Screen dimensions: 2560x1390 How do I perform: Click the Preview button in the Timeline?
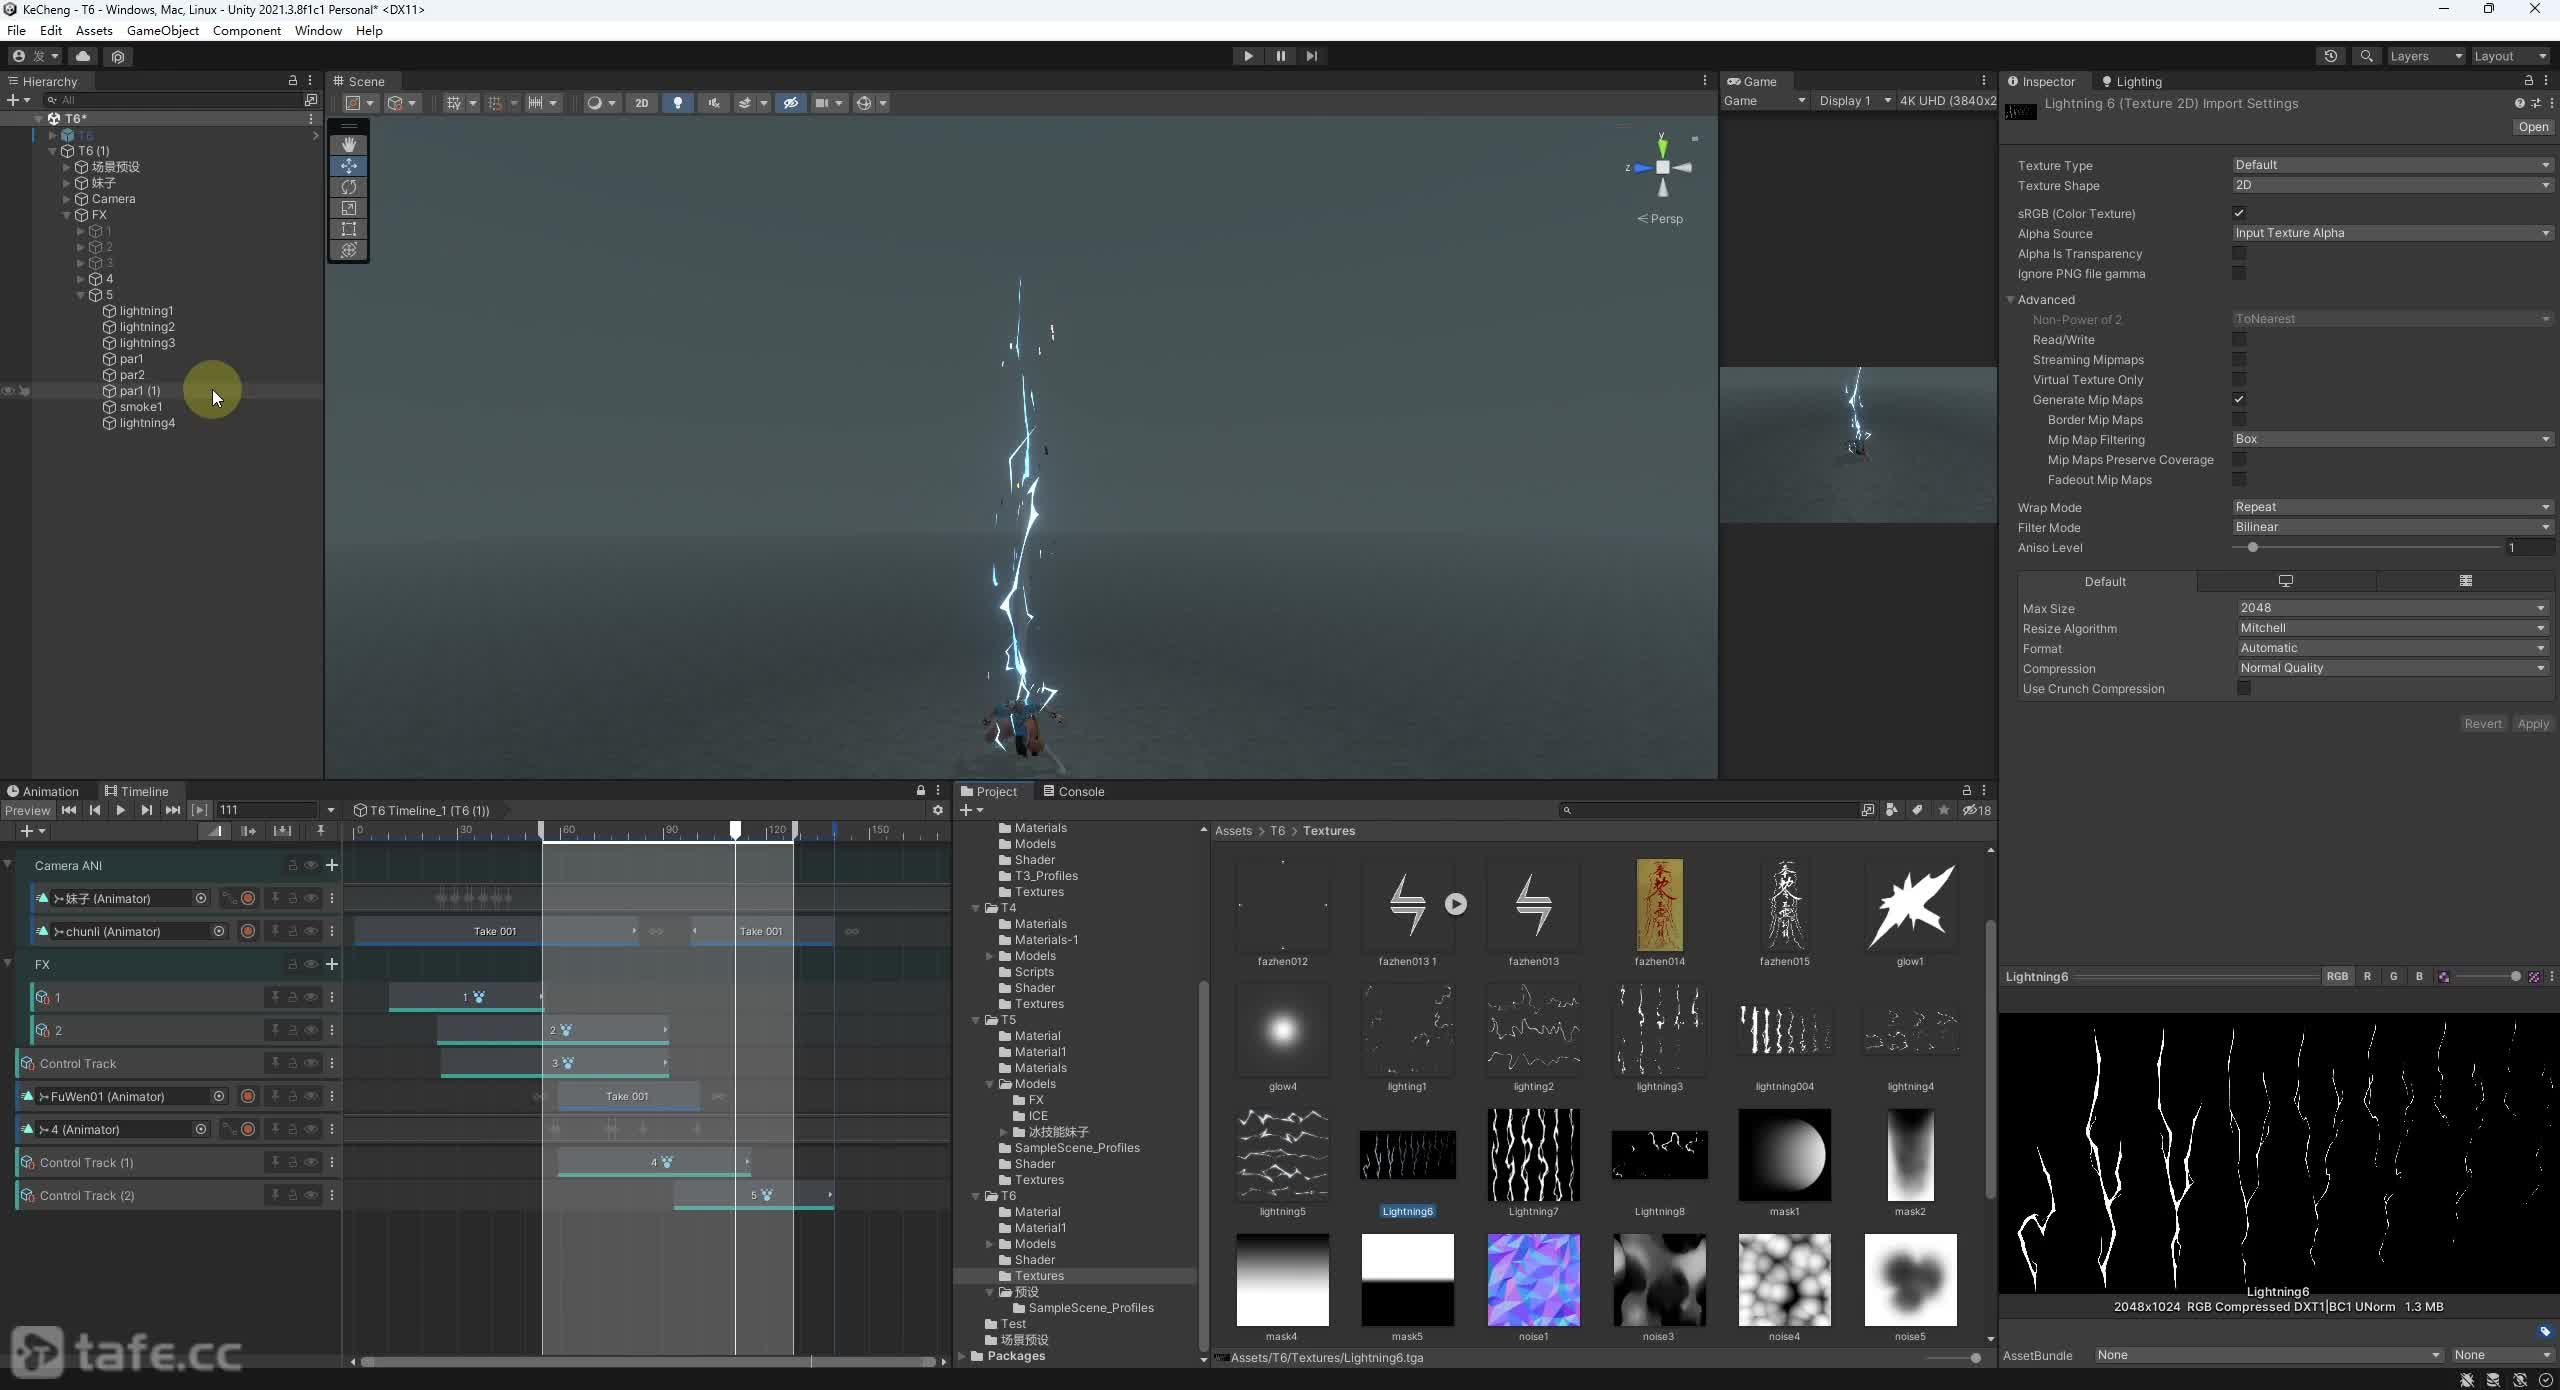(x=27, y=810)
